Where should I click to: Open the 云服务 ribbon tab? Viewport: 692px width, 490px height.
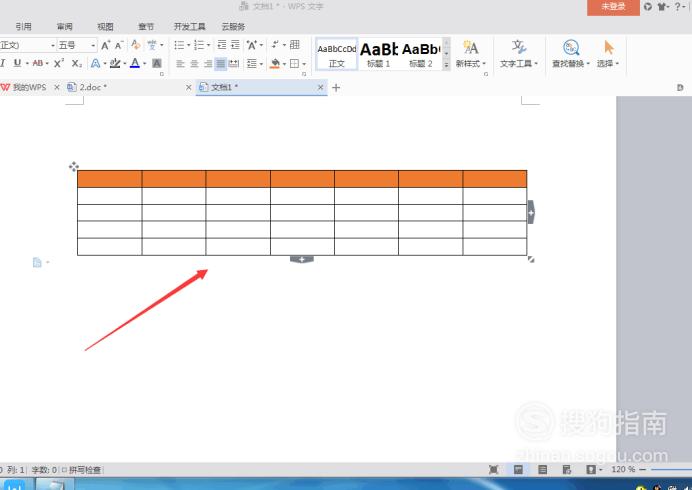[233, 26]
